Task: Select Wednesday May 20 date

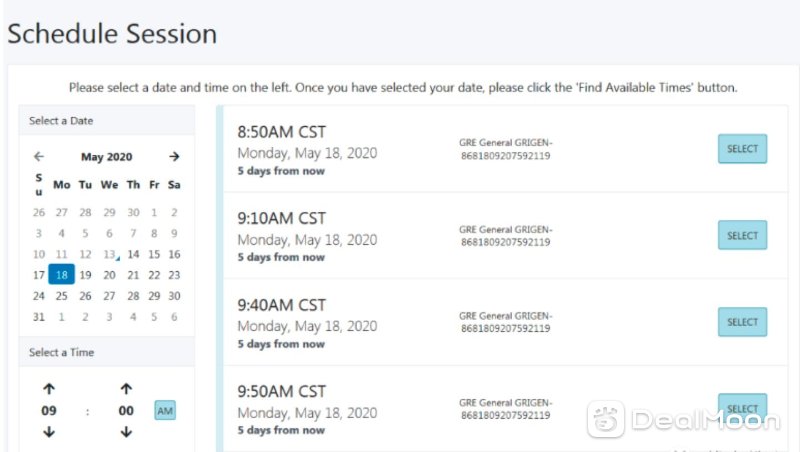Action: (x=109, y=275)
